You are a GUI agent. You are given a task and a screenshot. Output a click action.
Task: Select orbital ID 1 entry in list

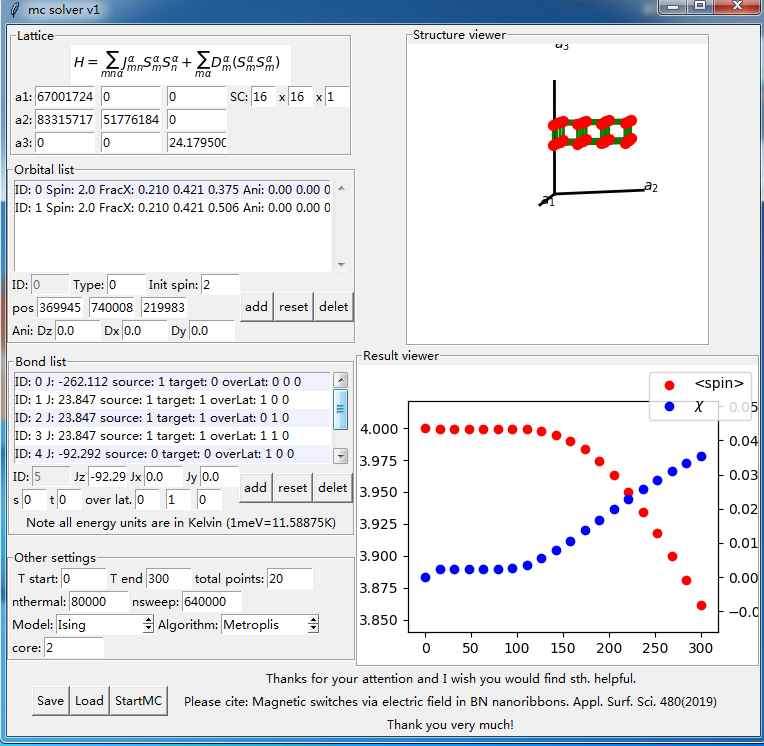[x=170, y=208]
